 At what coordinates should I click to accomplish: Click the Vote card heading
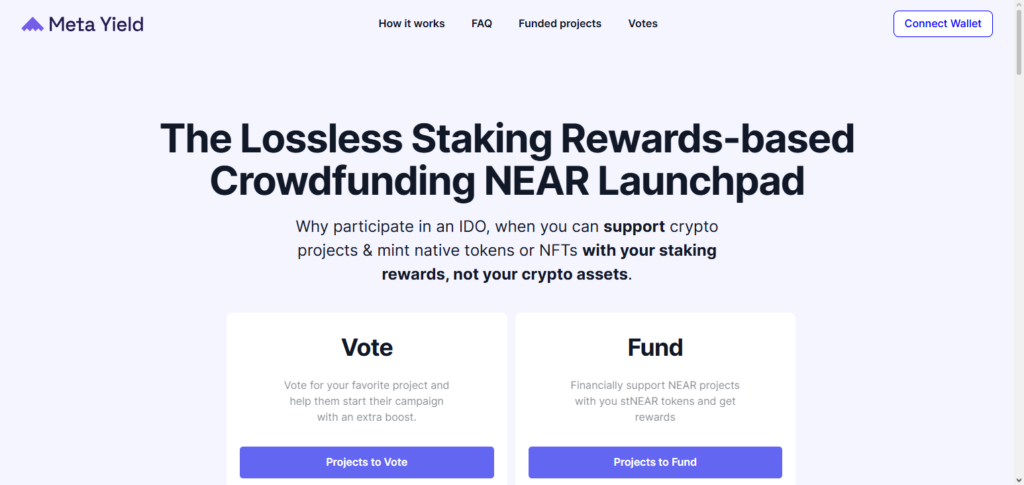coord(367,347)
